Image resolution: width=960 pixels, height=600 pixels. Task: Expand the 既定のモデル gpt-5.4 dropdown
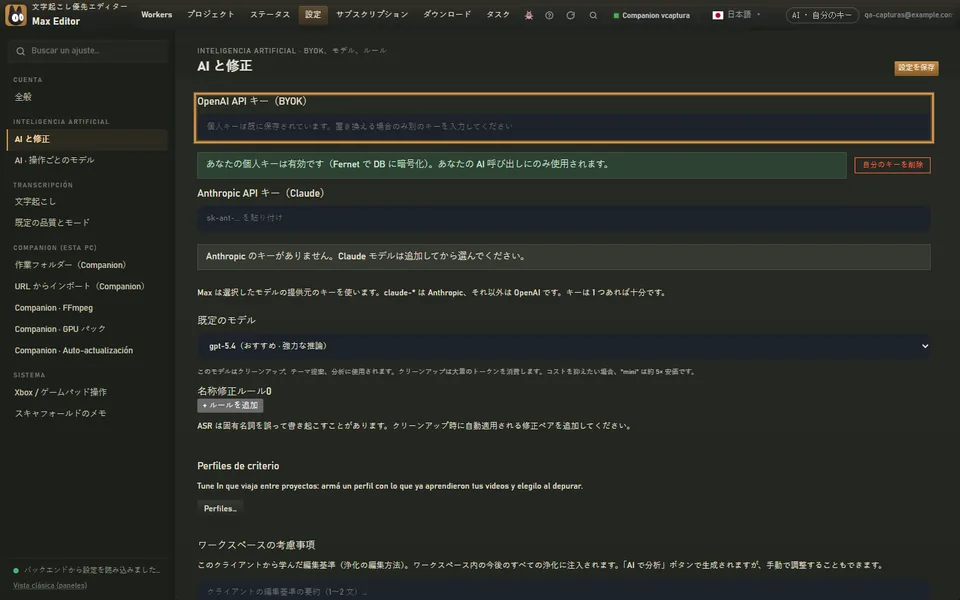(563, 346)
